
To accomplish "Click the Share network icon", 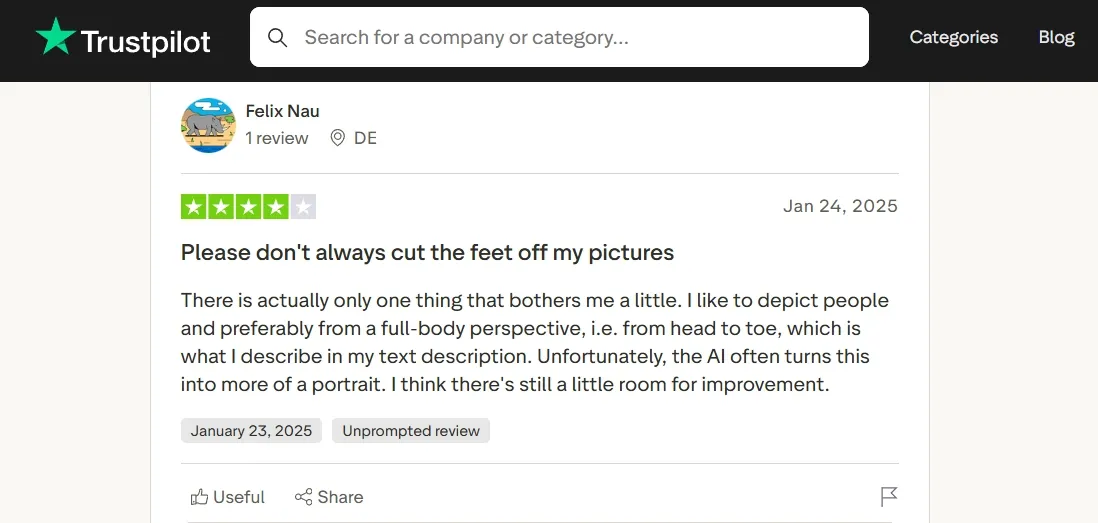I will coord(303,497).
